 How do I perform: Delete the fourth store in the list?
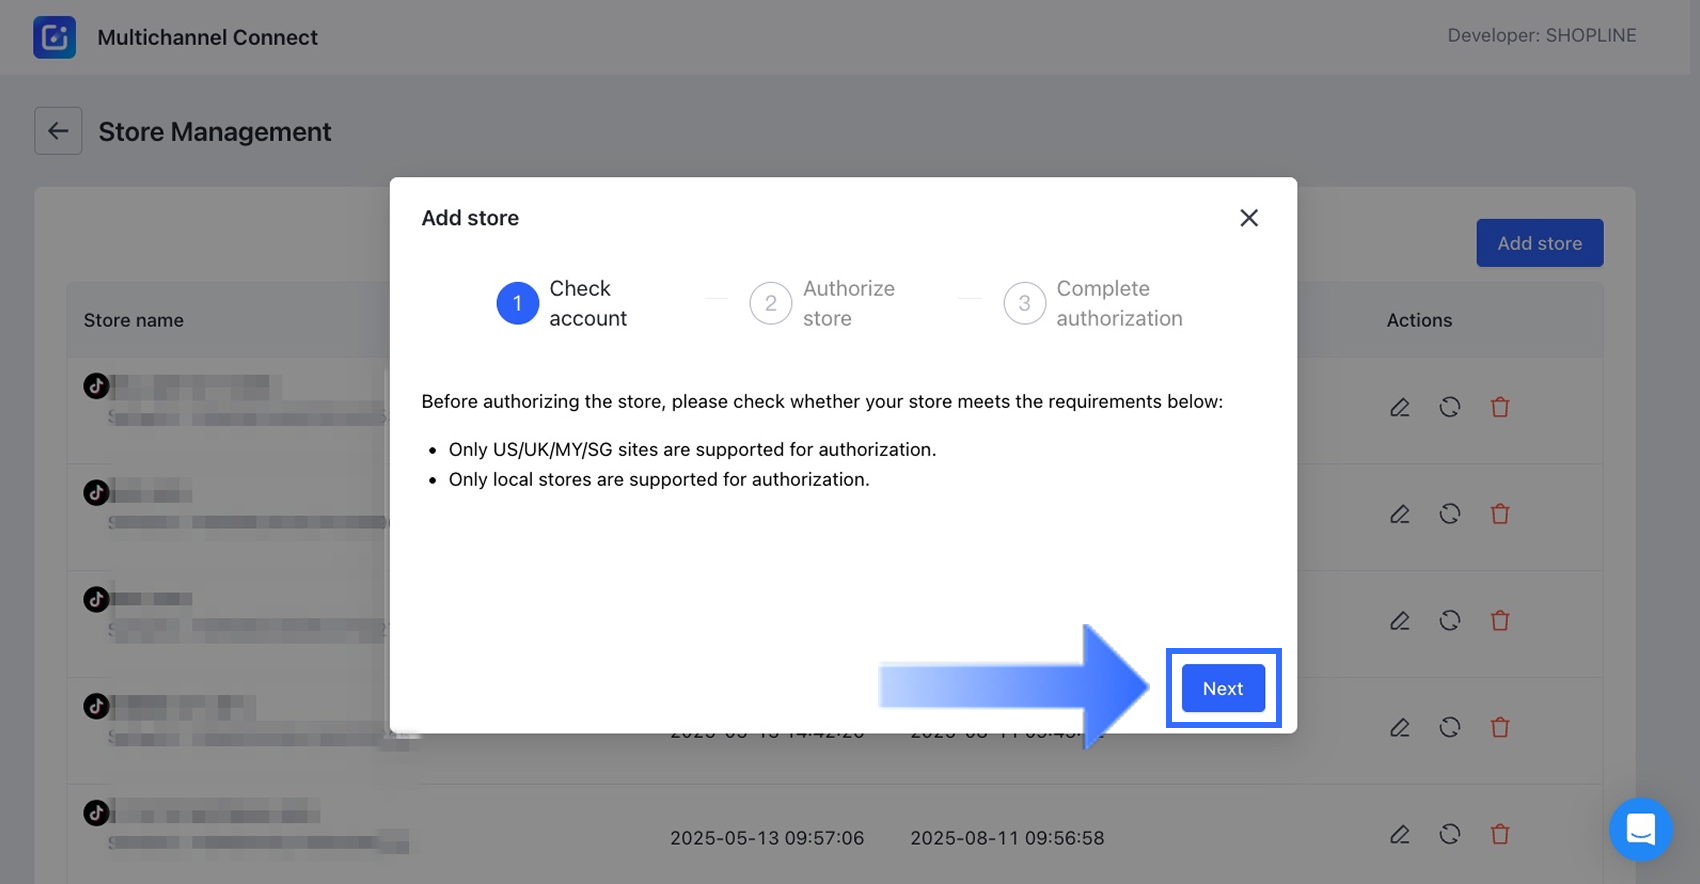click(x=1500, y=727)
